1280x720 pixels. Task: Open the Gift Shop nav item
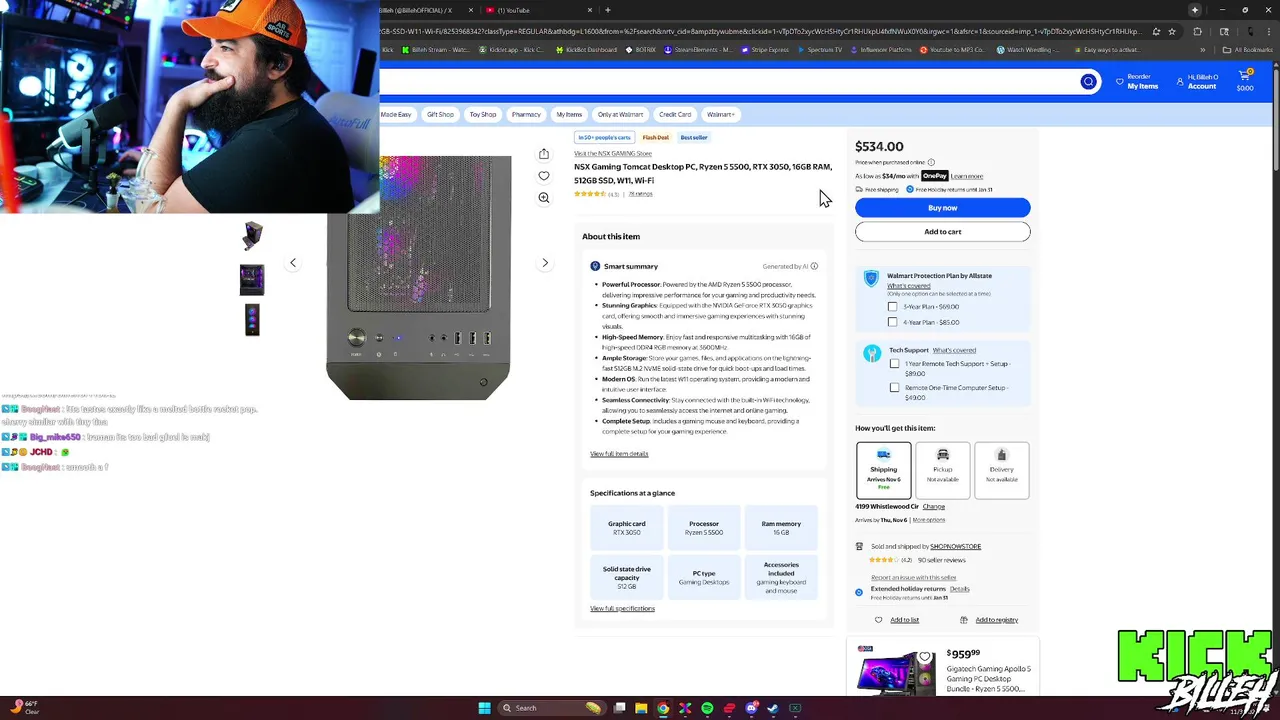(440, 114)
